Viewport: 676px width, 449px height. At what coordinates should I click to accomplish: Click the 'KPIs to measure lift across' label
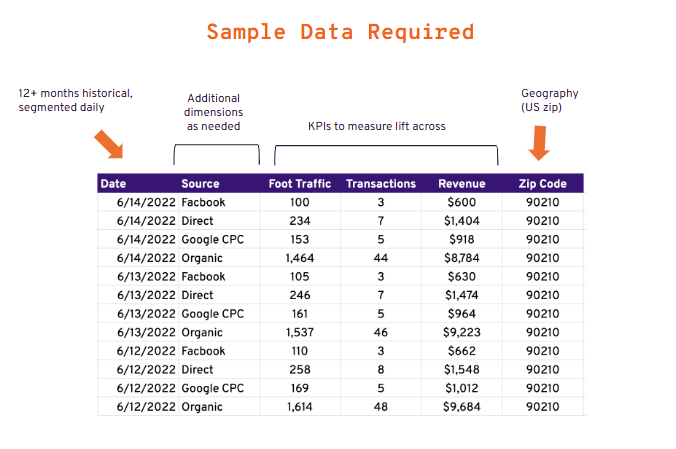376,126
